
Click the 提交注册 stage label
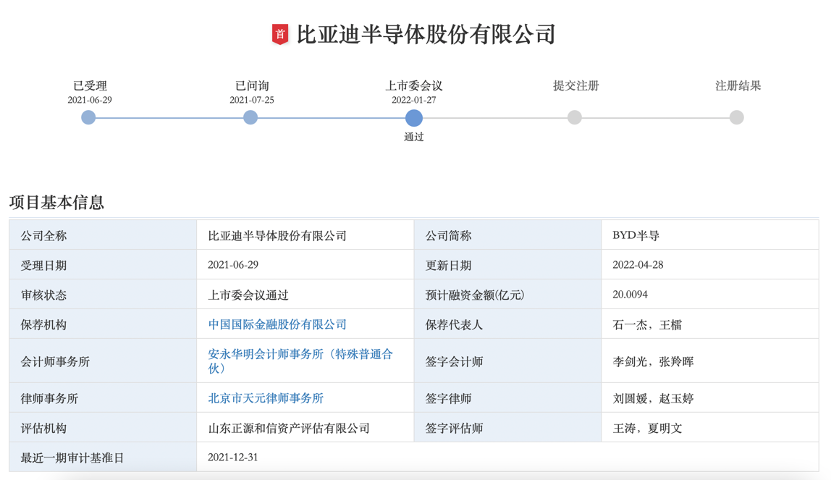[x=576, y=85]
